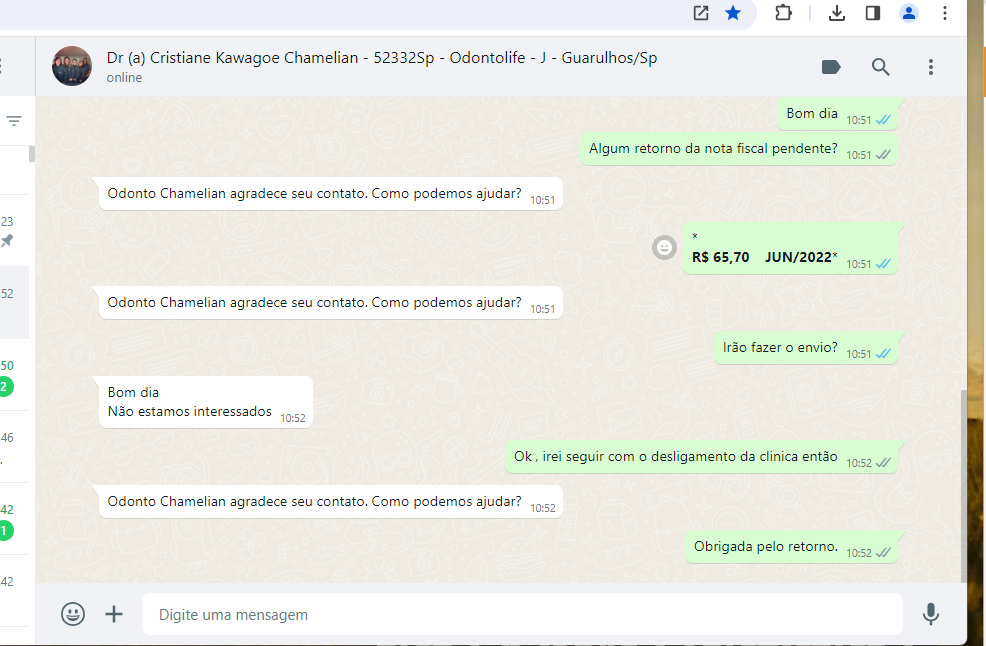React to the R$ 65,70 message

[x=664, y=247]
